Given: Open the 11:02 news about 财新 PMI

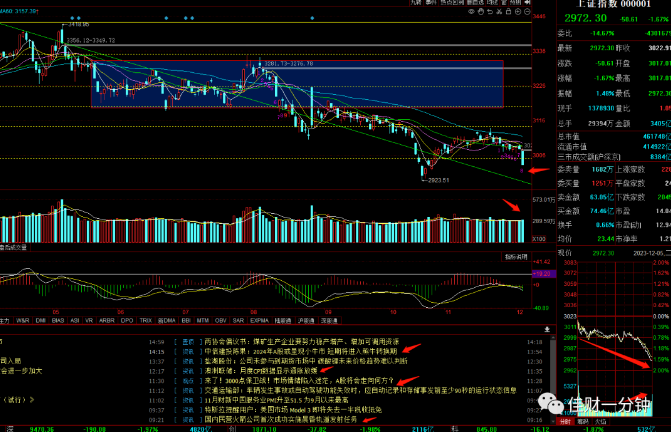Looking at the screenshot, I should click(x=276, y=400).
